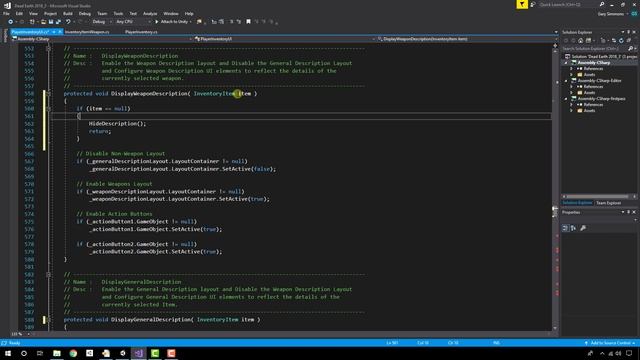
Task: Click the Solution Explorer search magnifier icon
Action: click(x=630, y=49)
